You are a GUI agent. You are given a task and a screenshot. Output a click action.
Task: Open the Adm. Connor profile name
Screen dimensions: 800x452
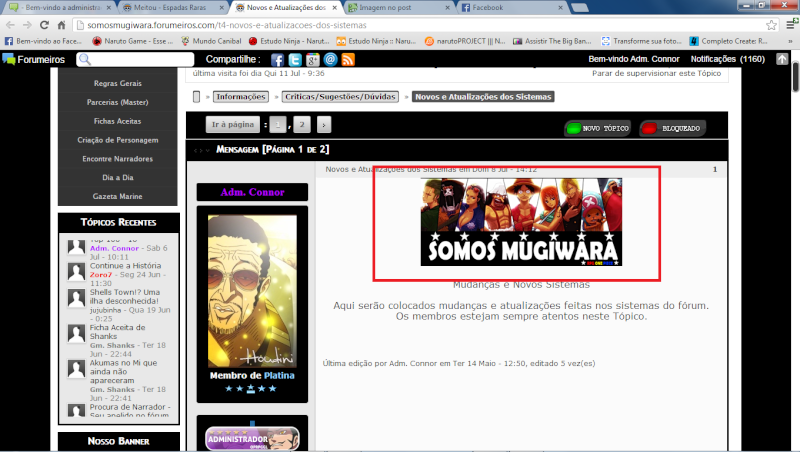pyautogui.click(x=253, y=192)
